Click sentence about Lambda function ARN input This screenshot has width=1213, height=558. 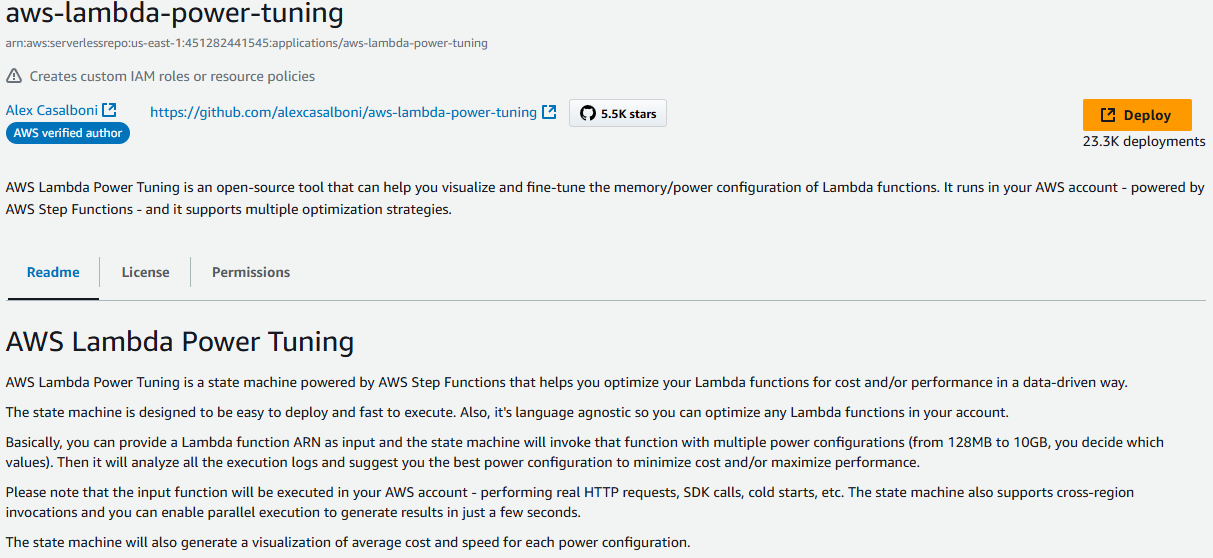(585, 452)
